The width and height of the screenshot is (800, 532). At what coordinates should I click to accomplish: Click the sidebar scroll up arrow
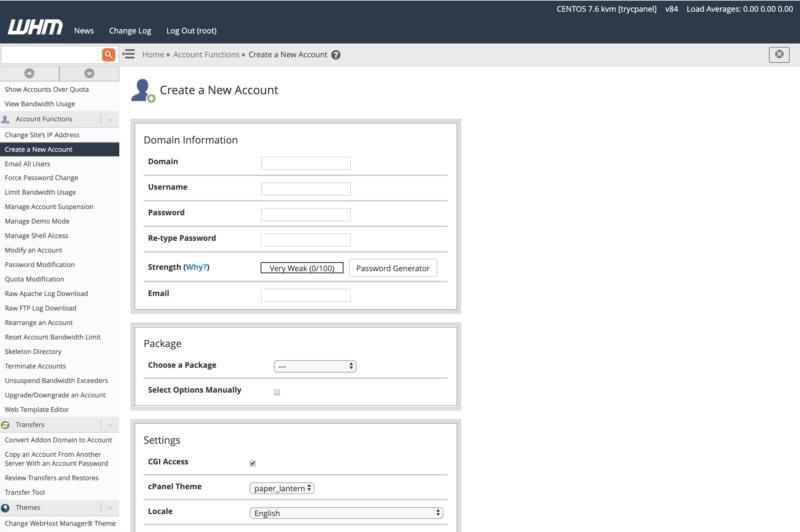coord(29,73)
